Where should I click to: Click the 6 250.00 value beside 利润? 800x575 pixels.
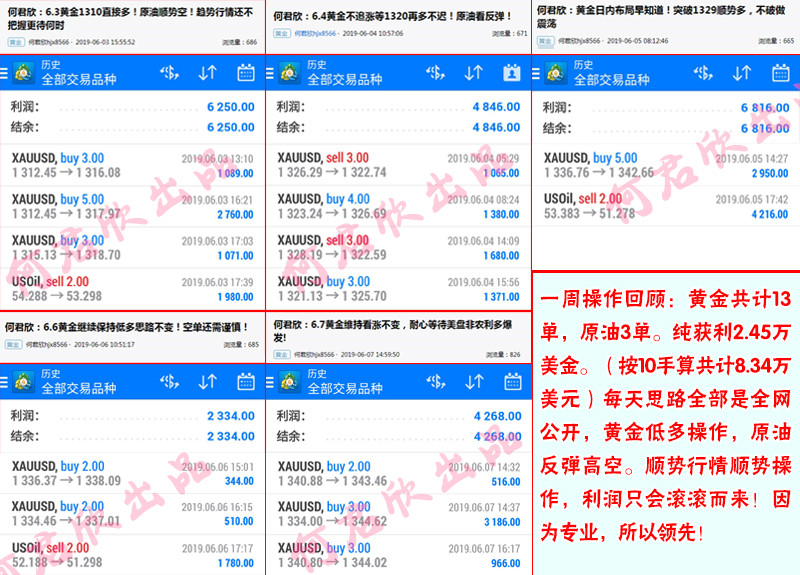(231, 107)
